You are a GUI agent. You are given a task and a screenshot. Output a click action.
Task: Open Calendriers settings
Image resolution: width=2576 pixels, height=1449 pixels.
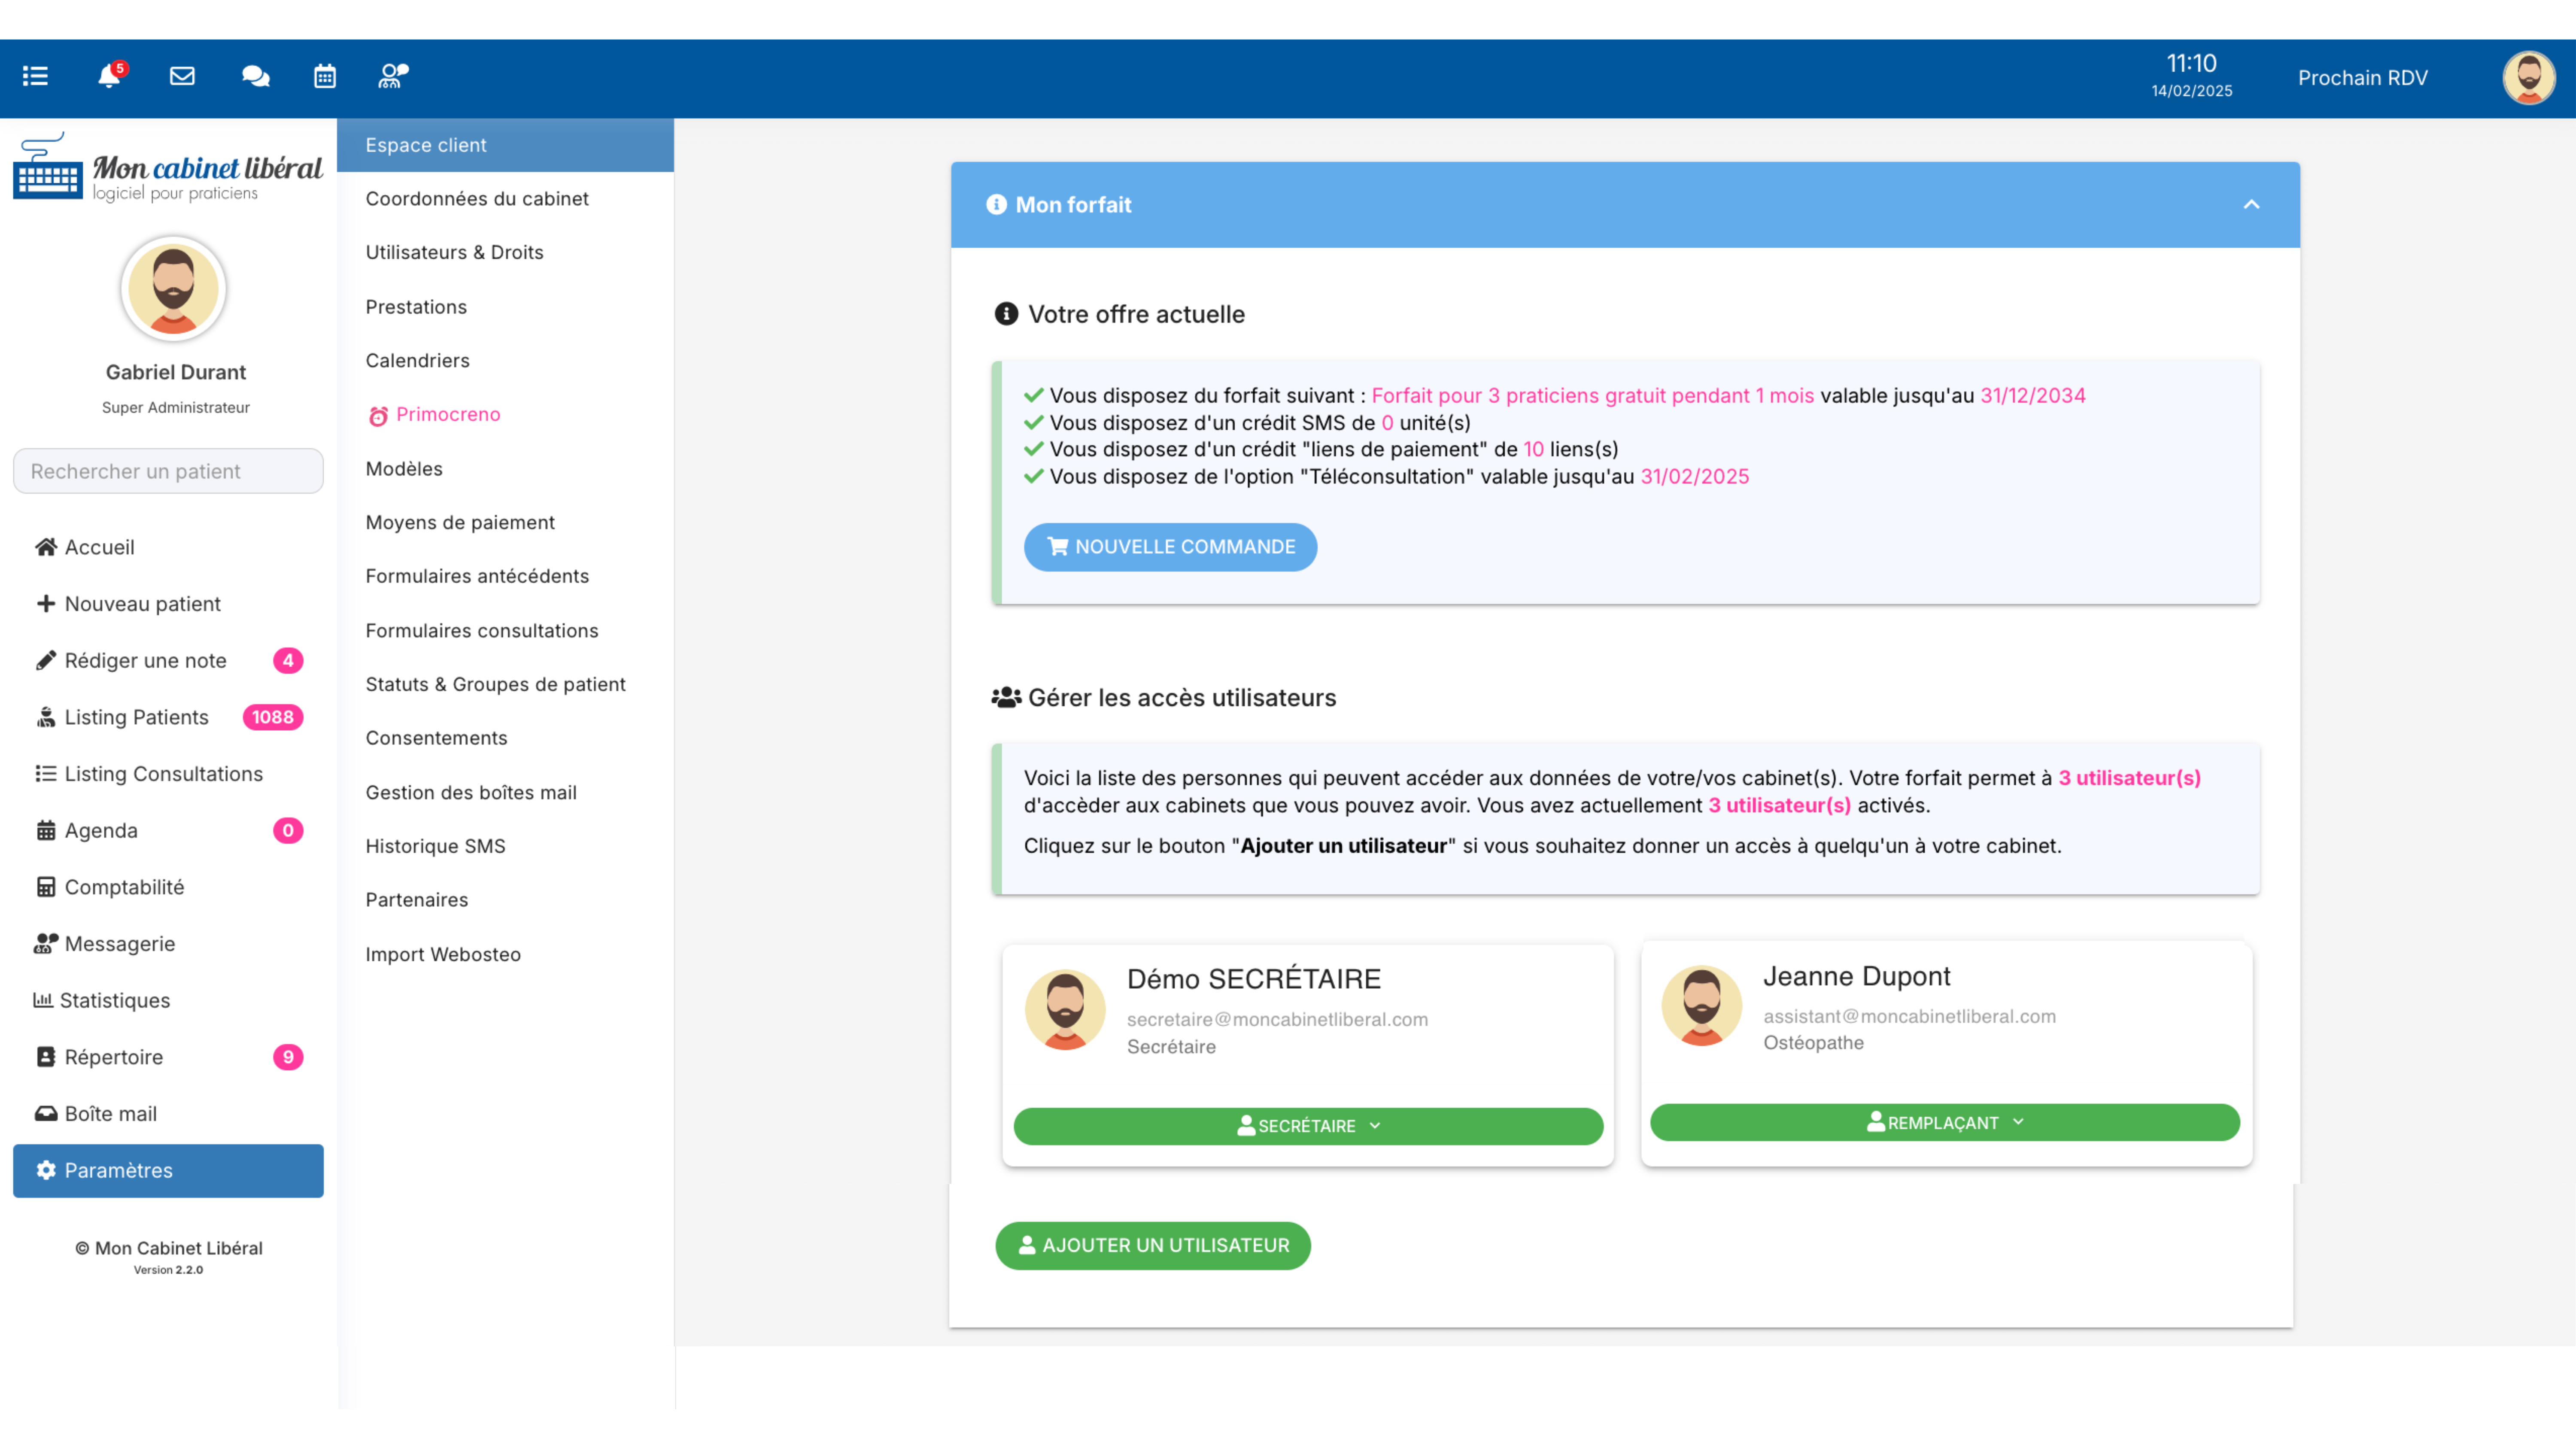click(505, 361)
